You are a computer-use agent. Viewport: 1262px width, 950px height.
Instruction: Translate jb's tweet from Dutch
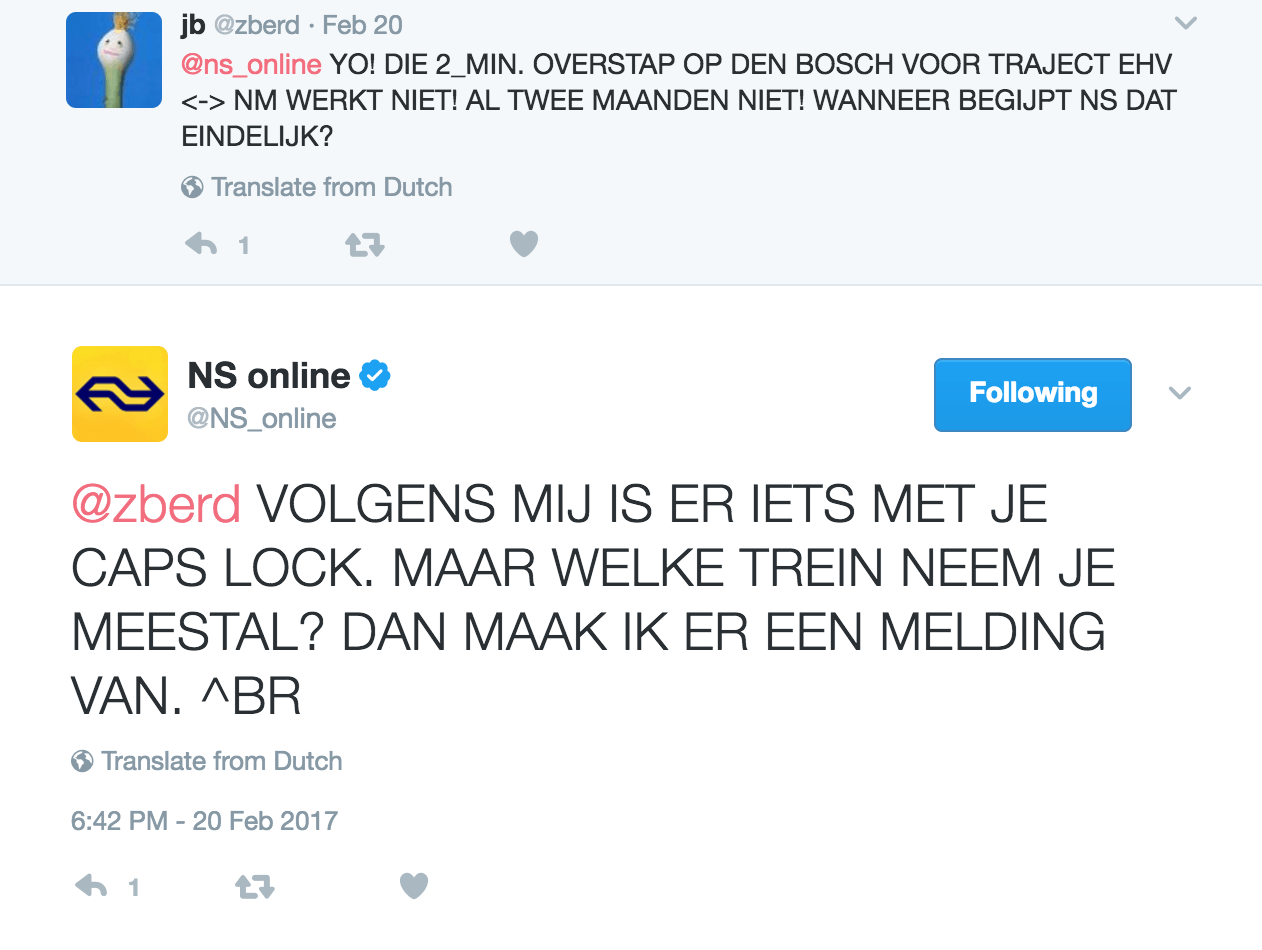pyautogui.click(x=331, y=187)
